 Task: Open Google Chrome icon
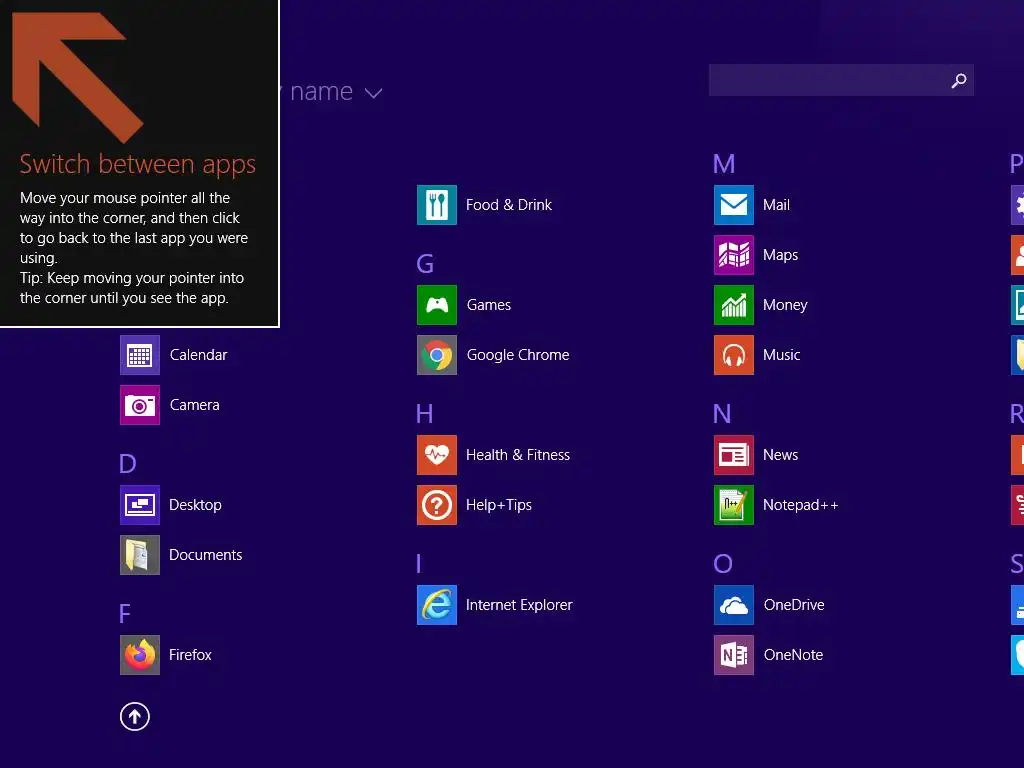437,355
